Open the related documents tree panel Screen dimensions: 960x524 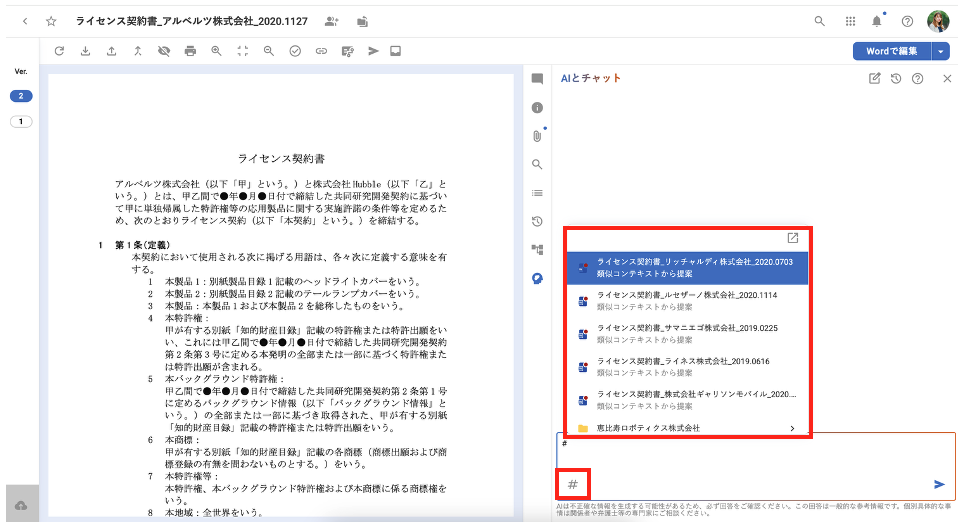(537, 250)
